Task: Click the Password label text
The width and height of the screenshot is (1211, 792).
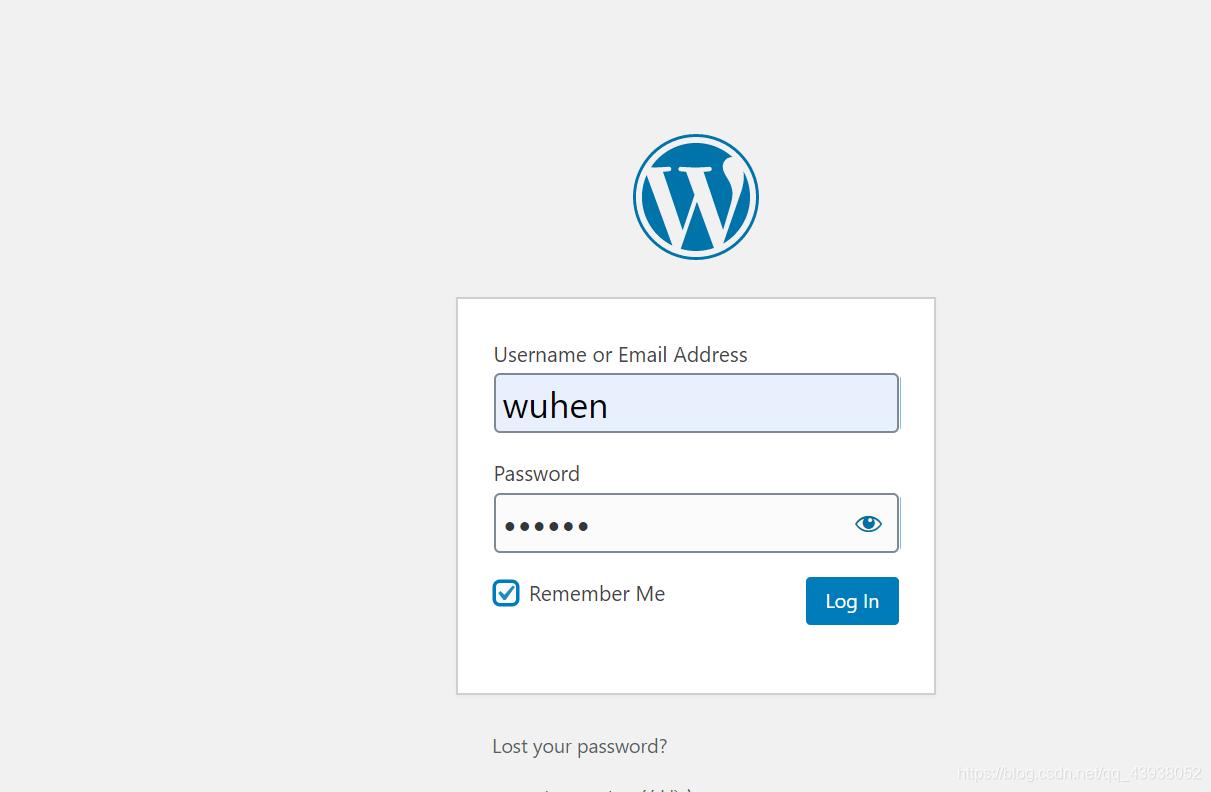Action: (537, 474)
